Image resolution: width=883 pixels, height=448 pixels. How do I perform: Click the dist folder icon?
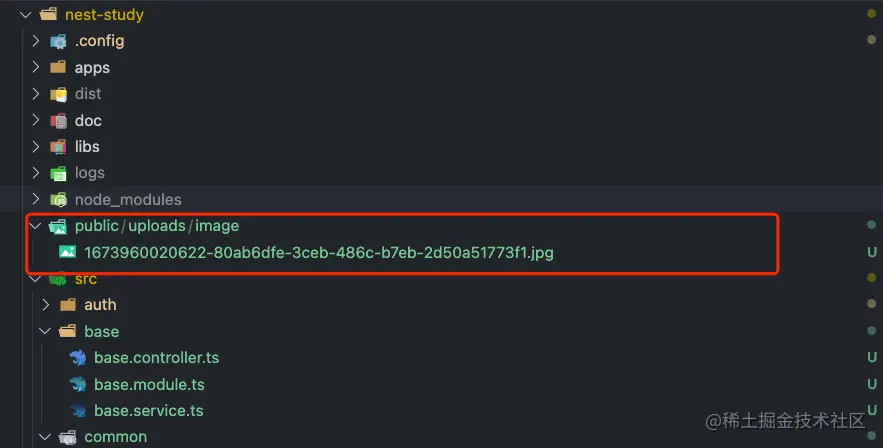[x=58, y=94]
